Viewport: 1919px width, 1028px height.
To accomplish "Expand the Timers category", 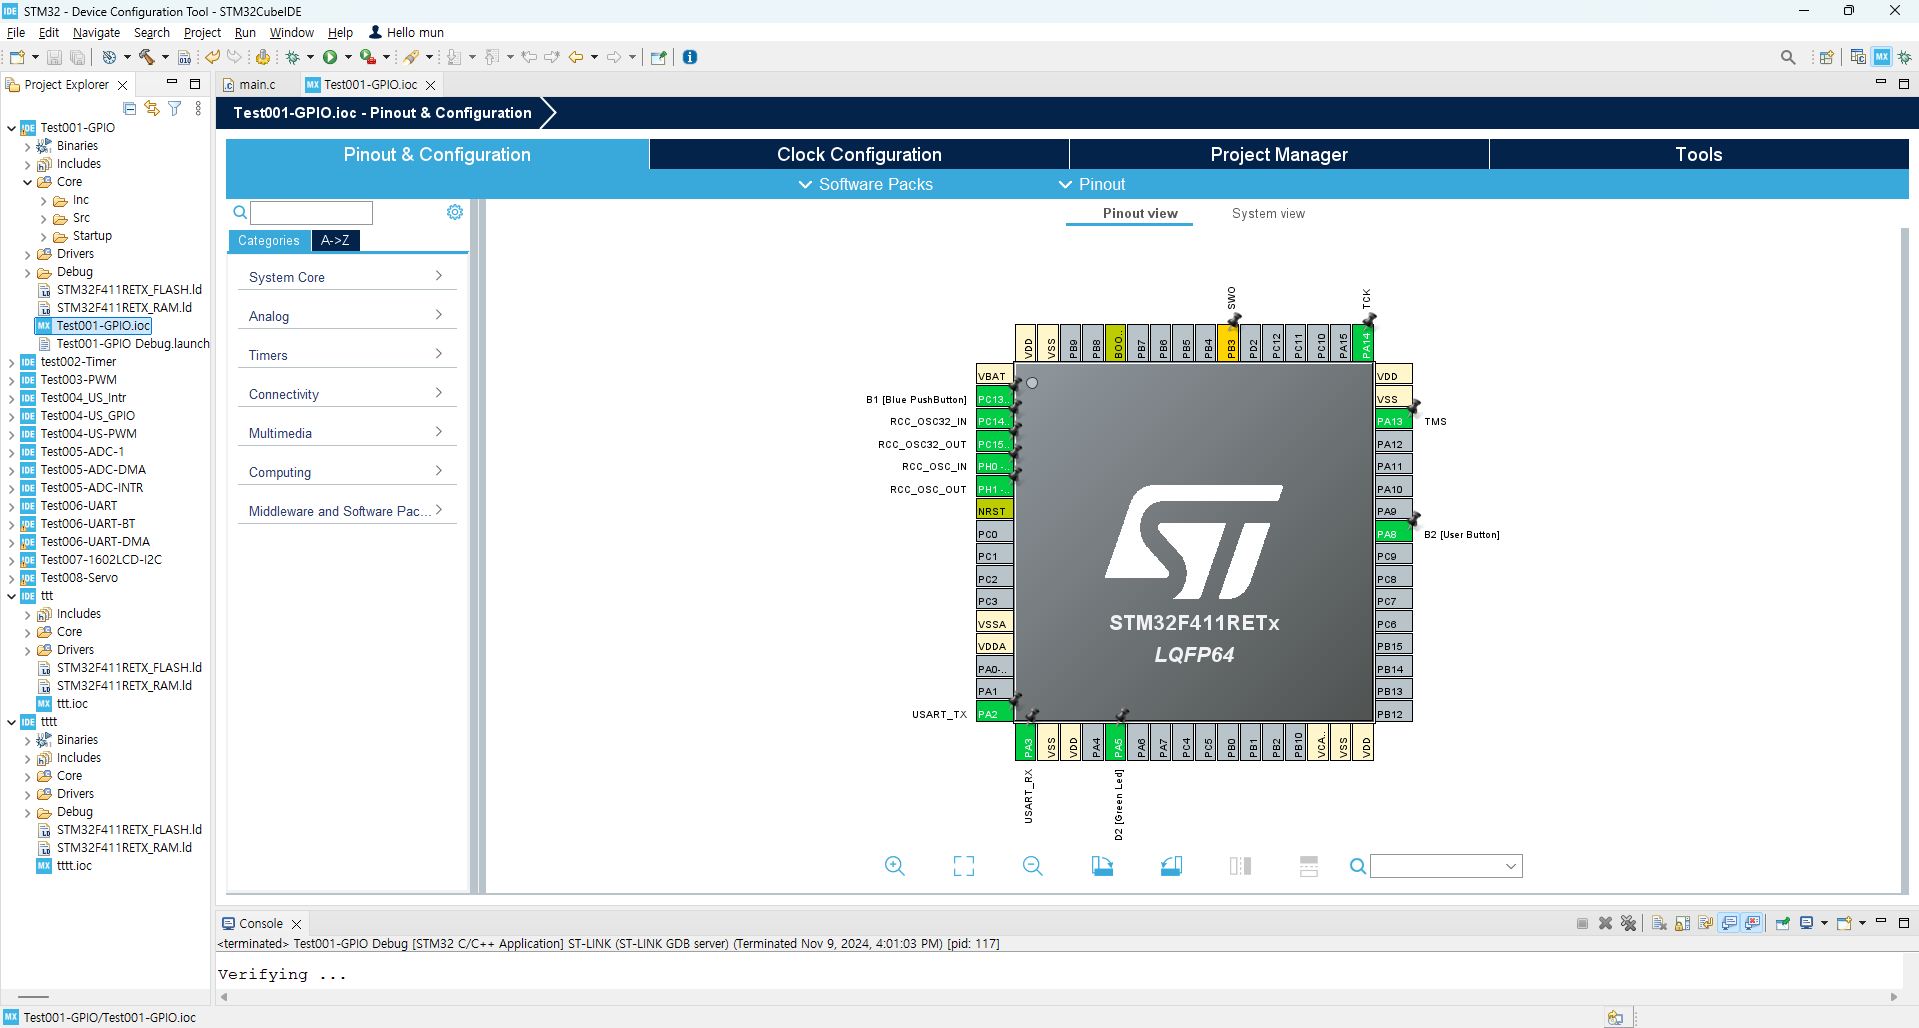I will pos(347,355).
